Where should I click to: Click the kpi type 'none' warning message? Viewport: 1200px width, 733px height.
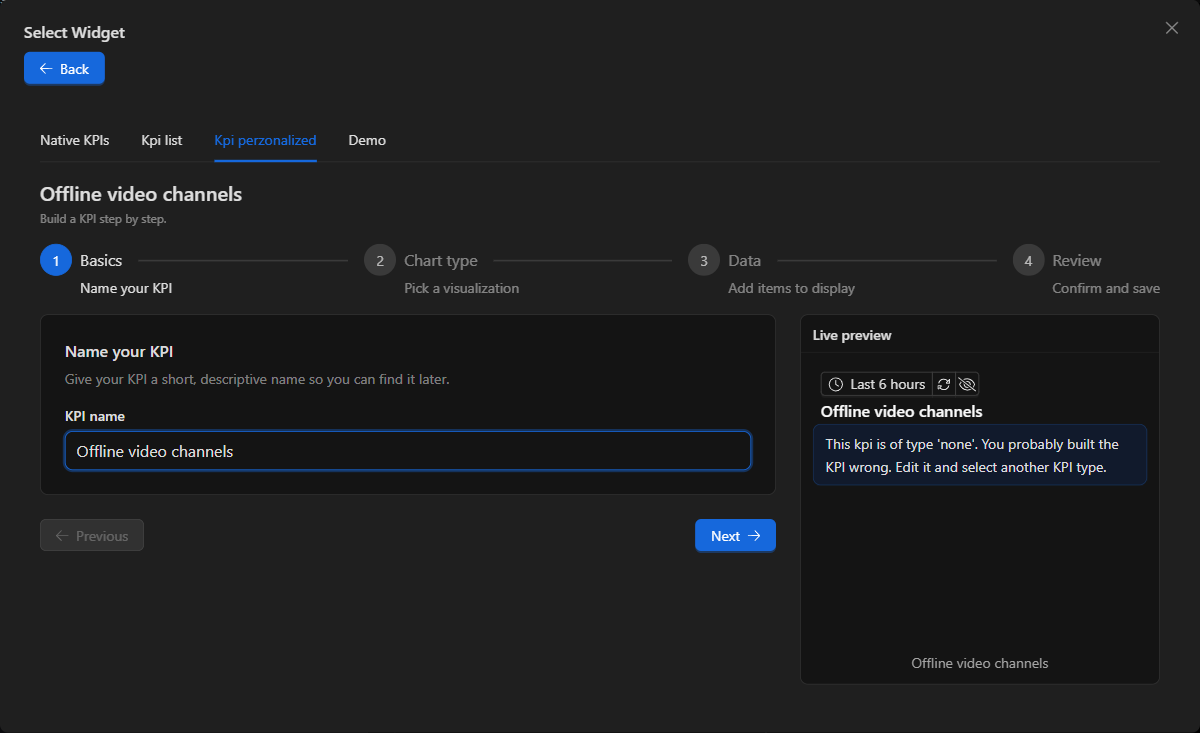click(x=980, y=456)
